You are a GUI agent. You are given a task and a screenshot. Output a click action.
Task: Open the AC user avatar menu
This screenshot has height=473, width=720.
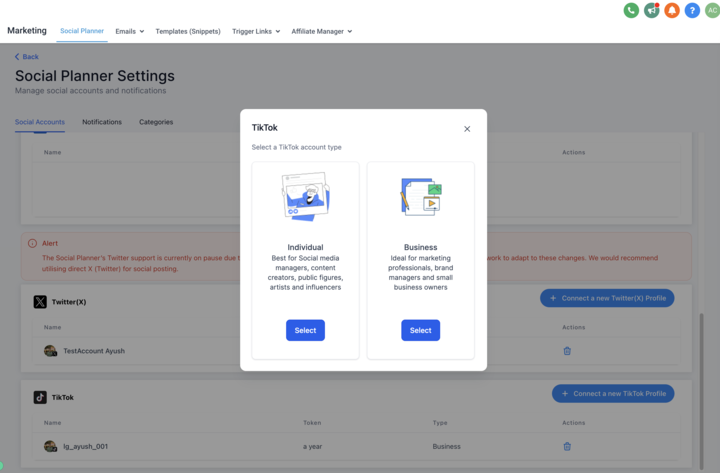712,10
